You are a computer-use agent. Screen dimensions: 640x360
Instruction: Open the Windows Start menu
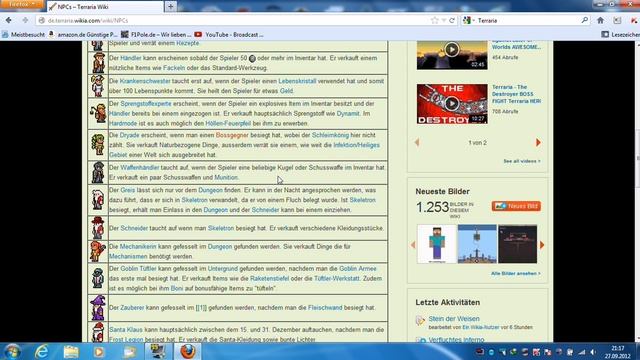[x=12, y=351]
